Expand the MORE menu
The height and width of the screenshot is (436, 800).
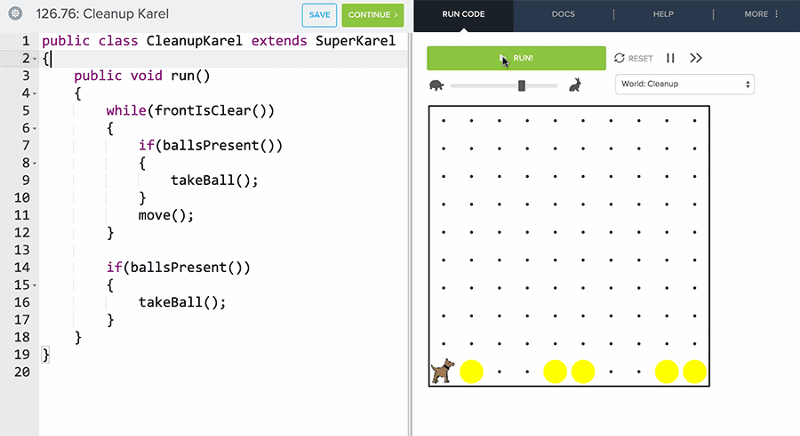[761, 15]
